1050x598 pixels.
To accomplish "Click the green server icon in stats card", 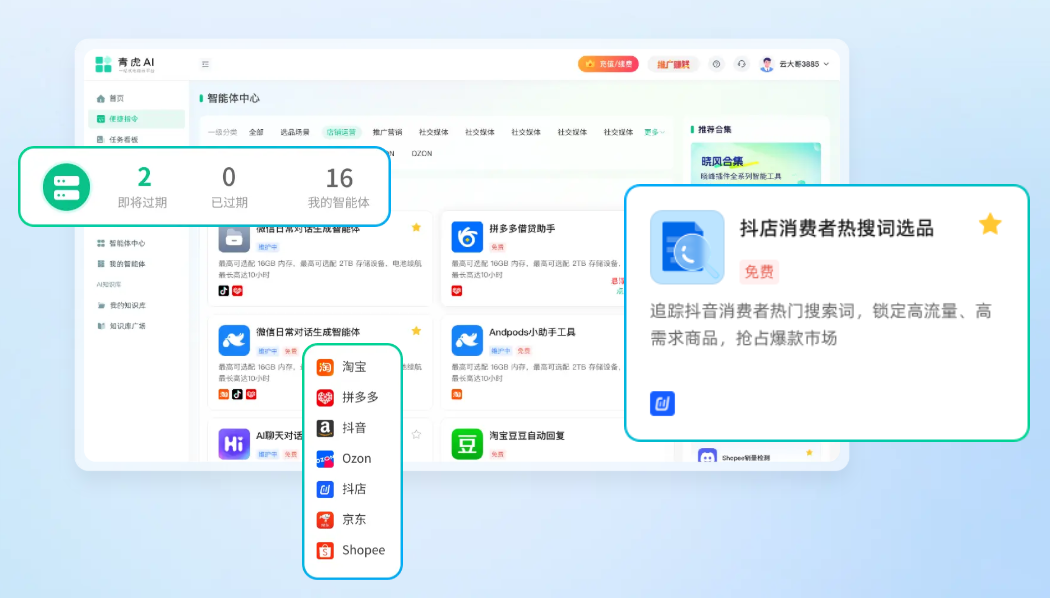I will [x=67, y=187].
